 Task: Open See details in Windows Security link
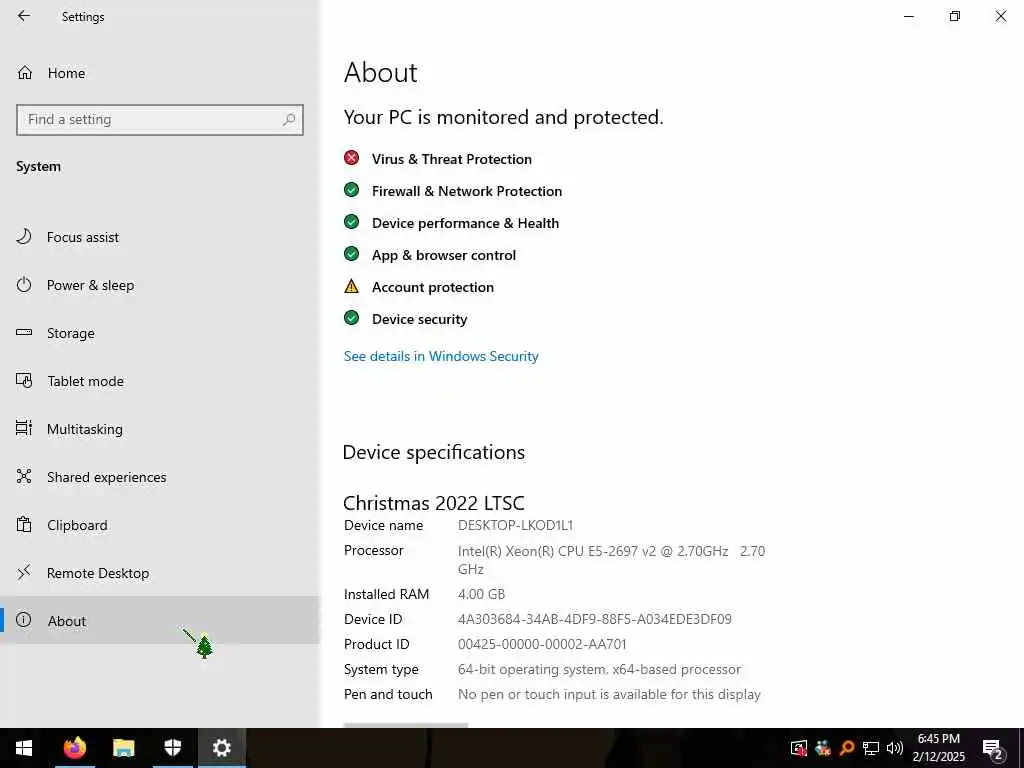pos(441,356)
